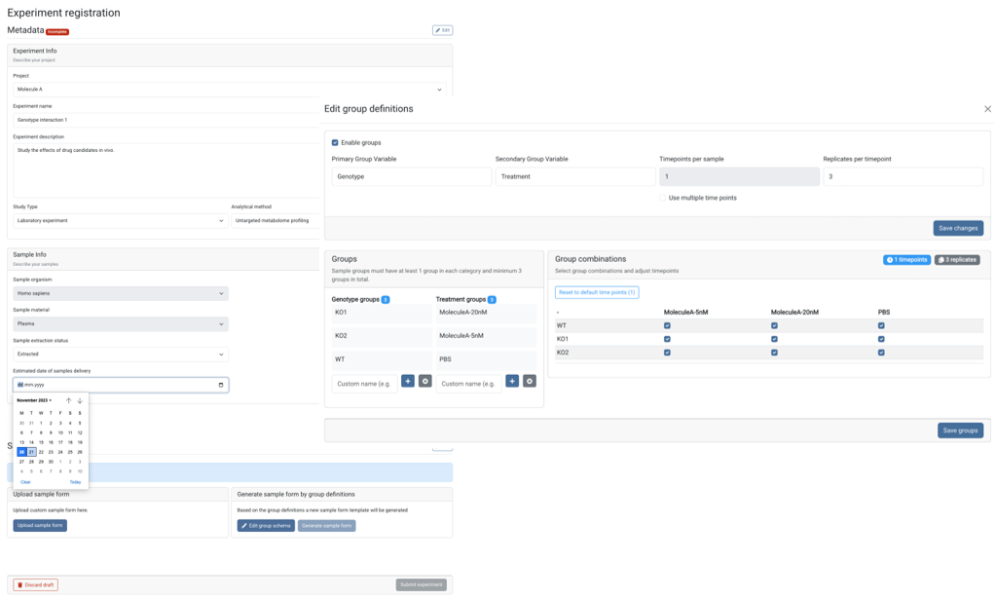Check Use multiple time points
Viewport: 995px width, 600px height.
pyautogui.click(x=663, y=198)
